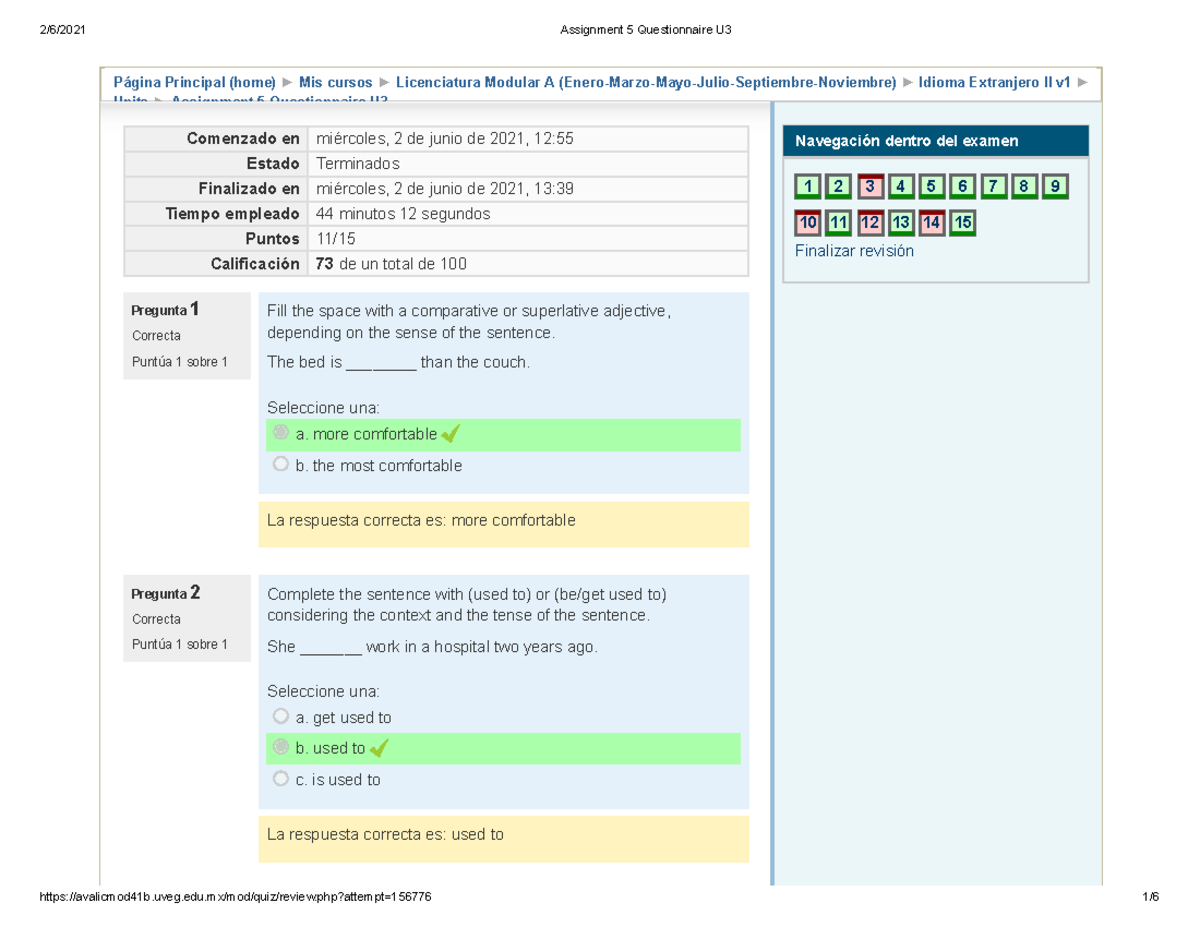Jump to question 3 in exam navigation
Screen dimensions: 1200x927
(x=870, y=186)
